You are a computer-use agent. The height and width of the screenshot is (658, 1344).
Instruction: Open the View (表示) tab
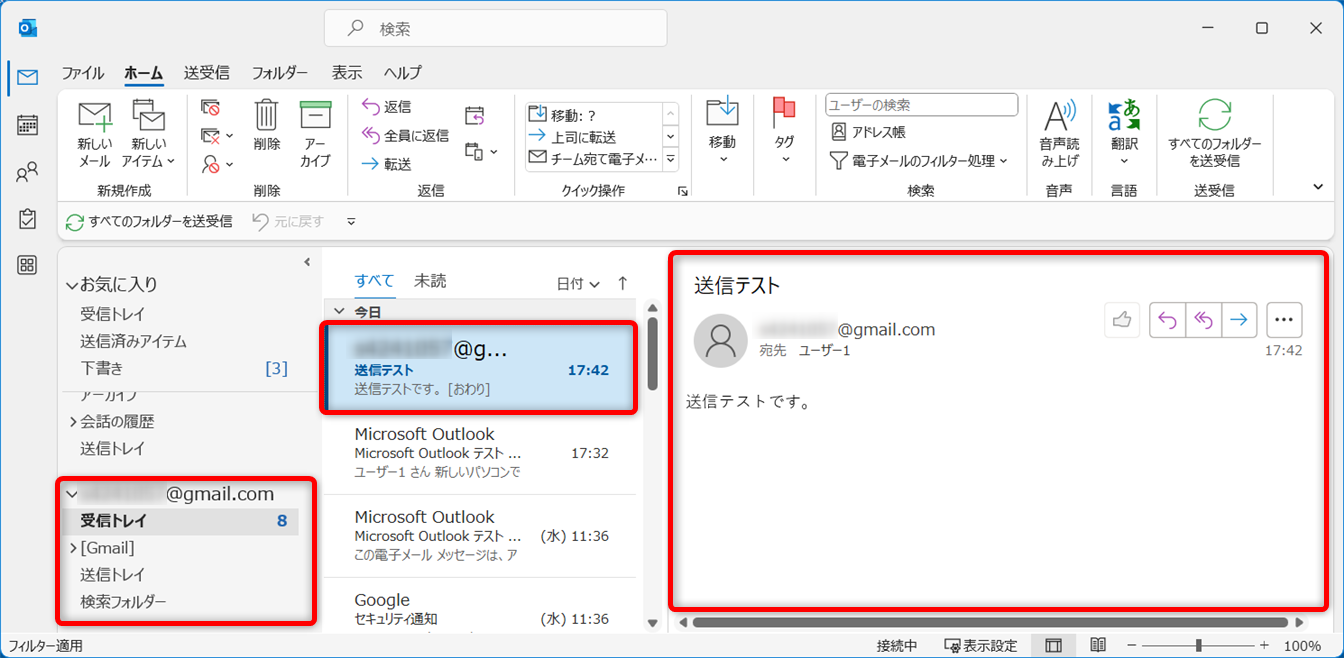pos(346,73)
